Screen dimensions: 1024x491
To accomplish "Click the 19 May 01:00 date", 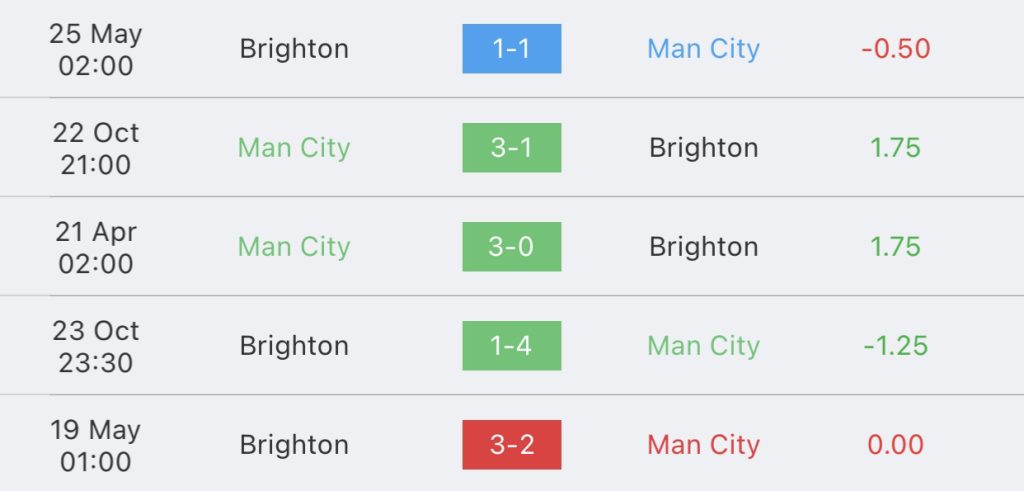I will (95, 445).
